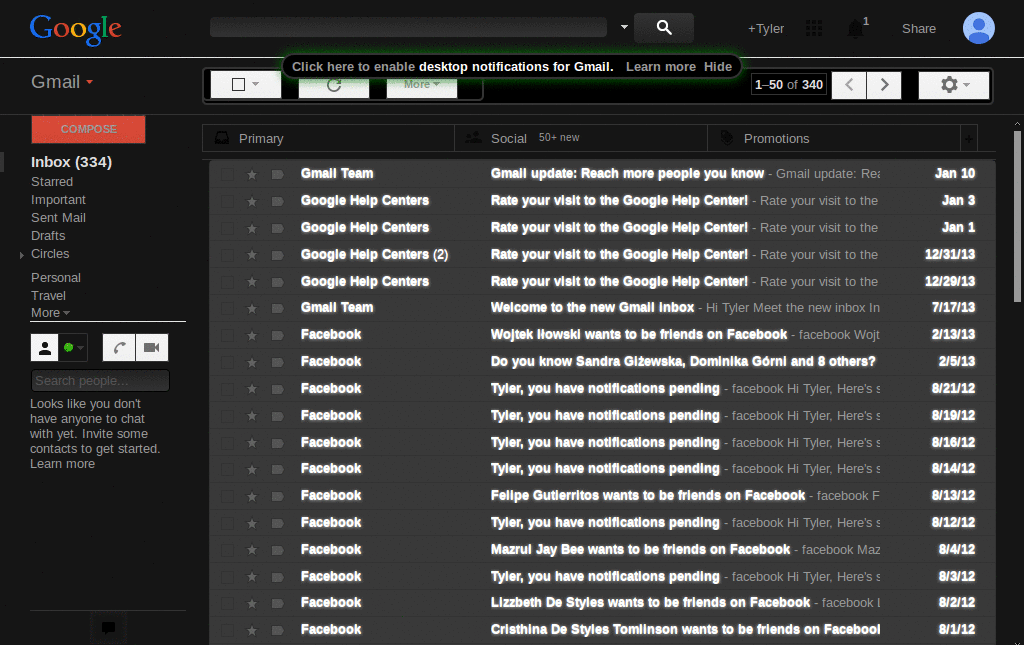
Task: Open the Sent Mail folder
Action: pyautogui.click(x=58, y=217)
